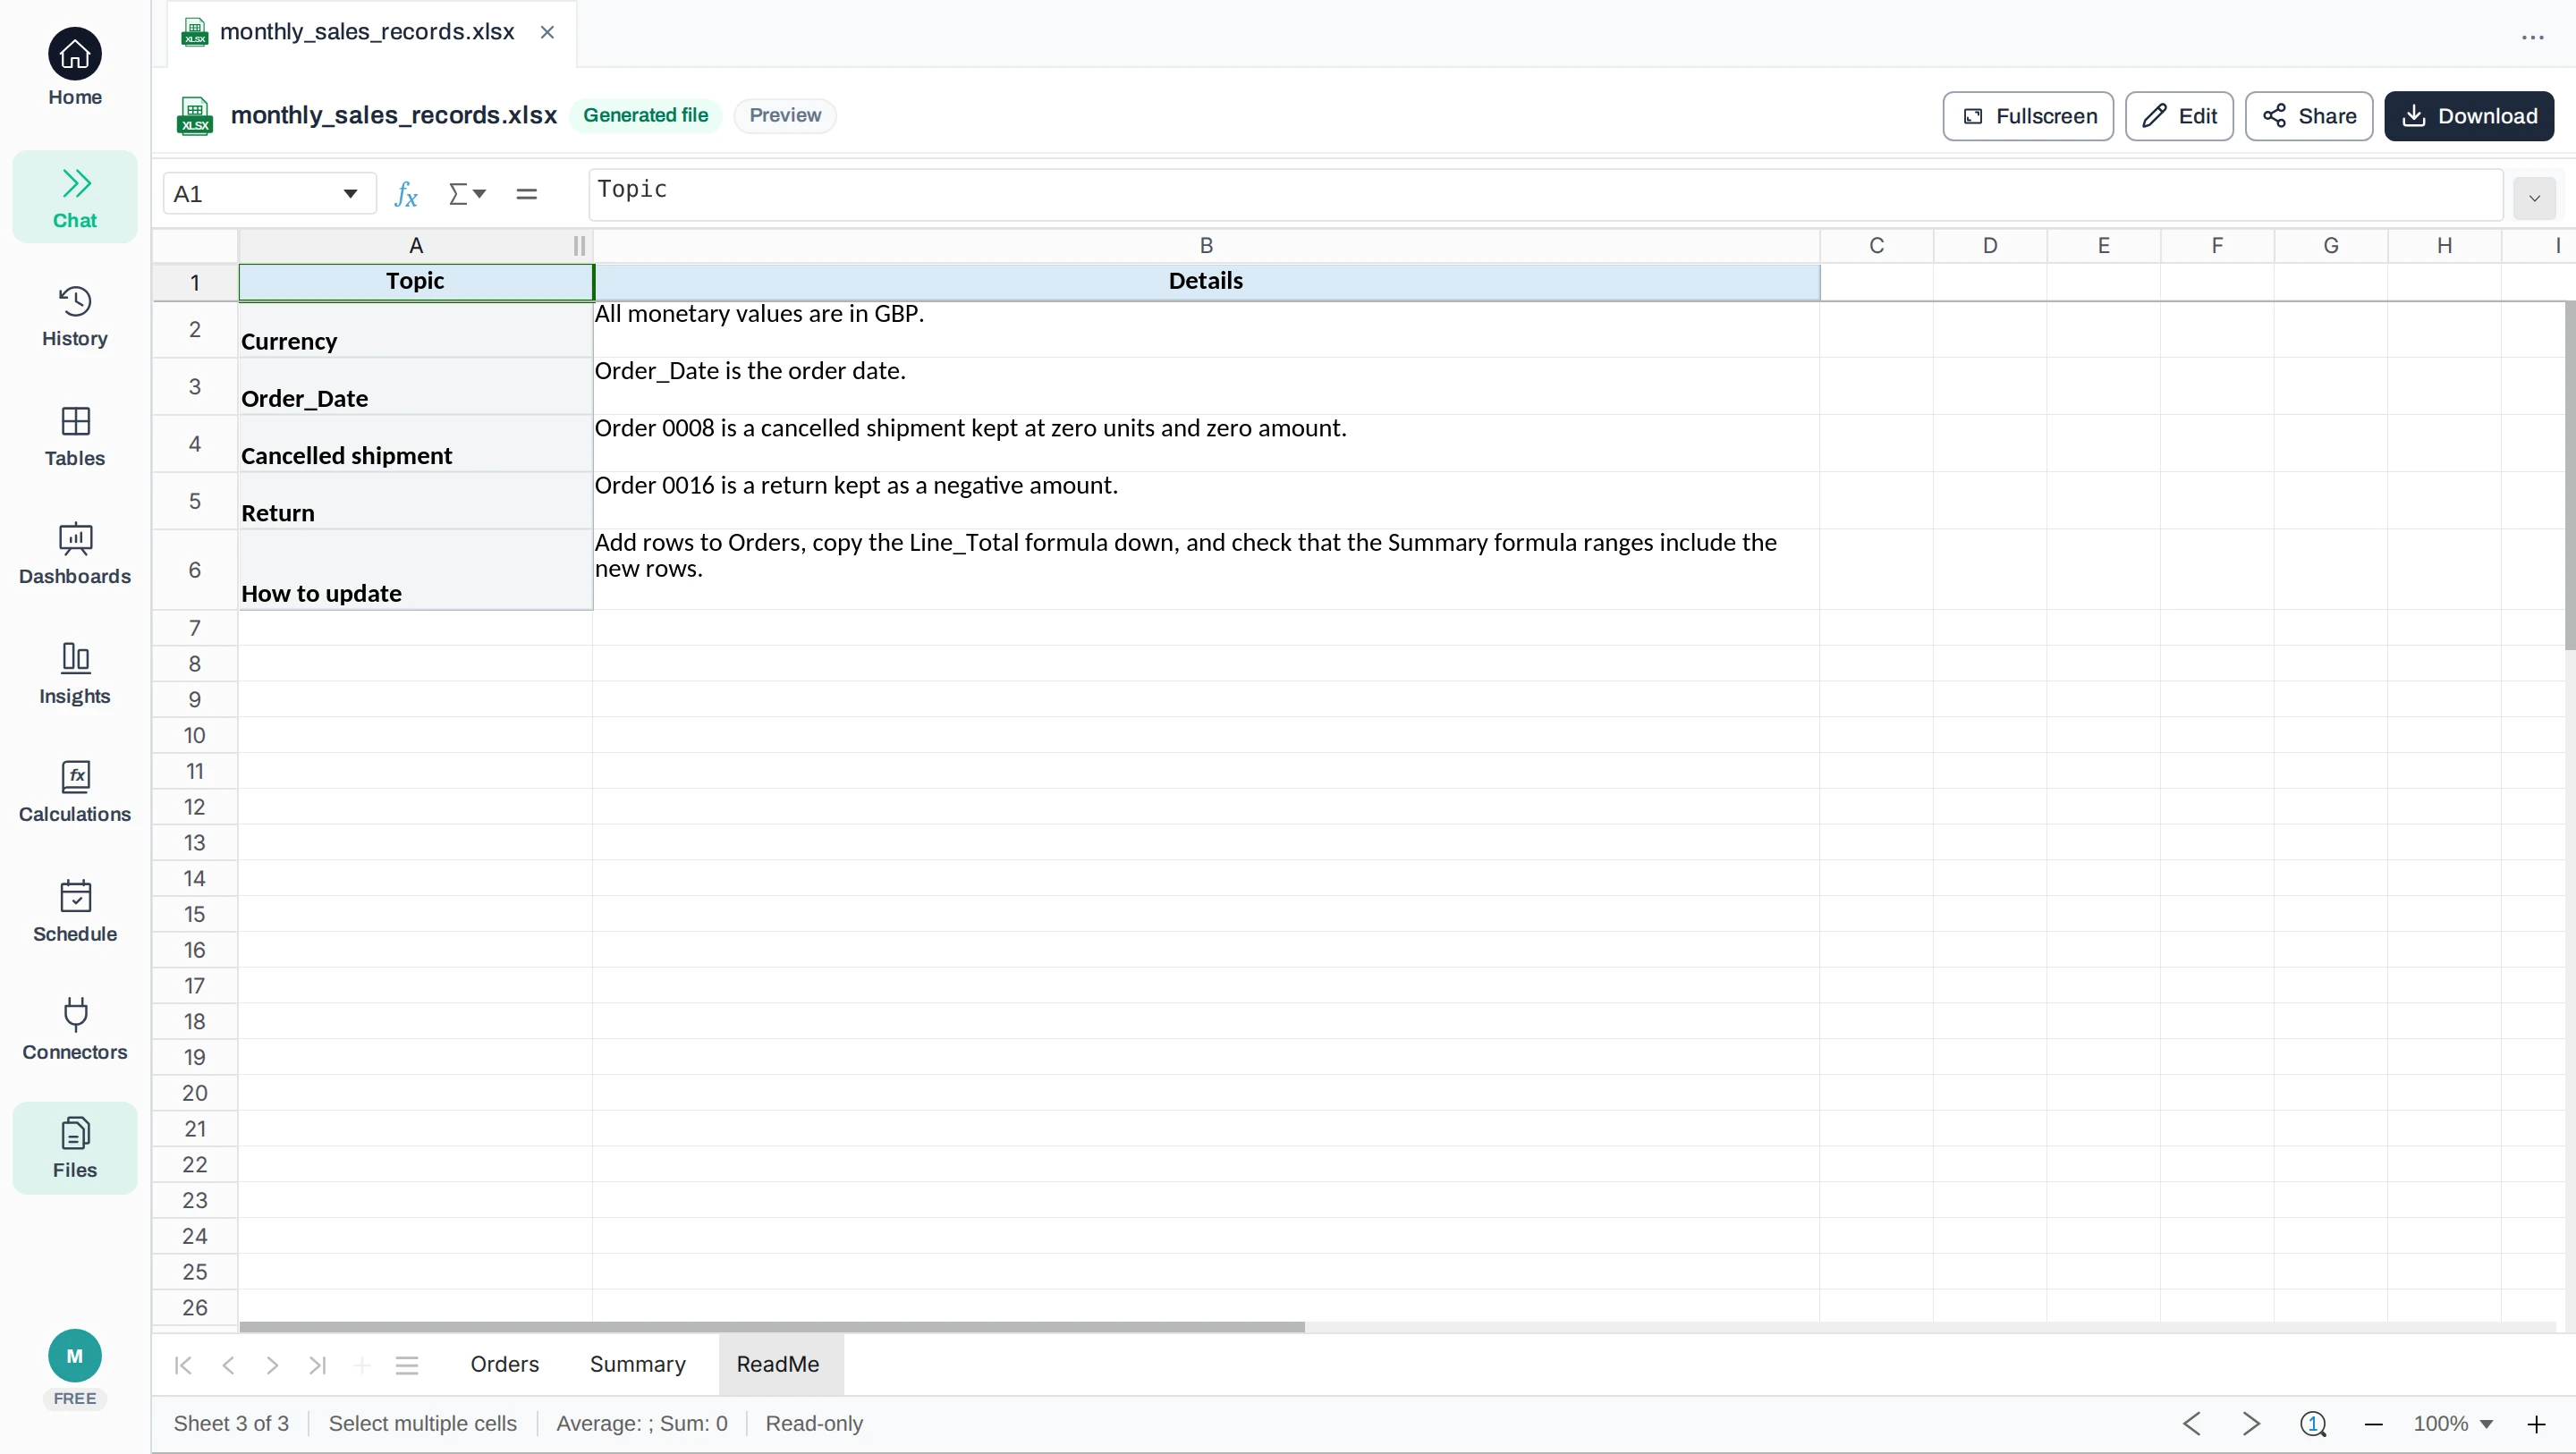Open the Connectors section
Image resolution: width=2576 pixels, height=1454 pixels.
point(75,1029)
